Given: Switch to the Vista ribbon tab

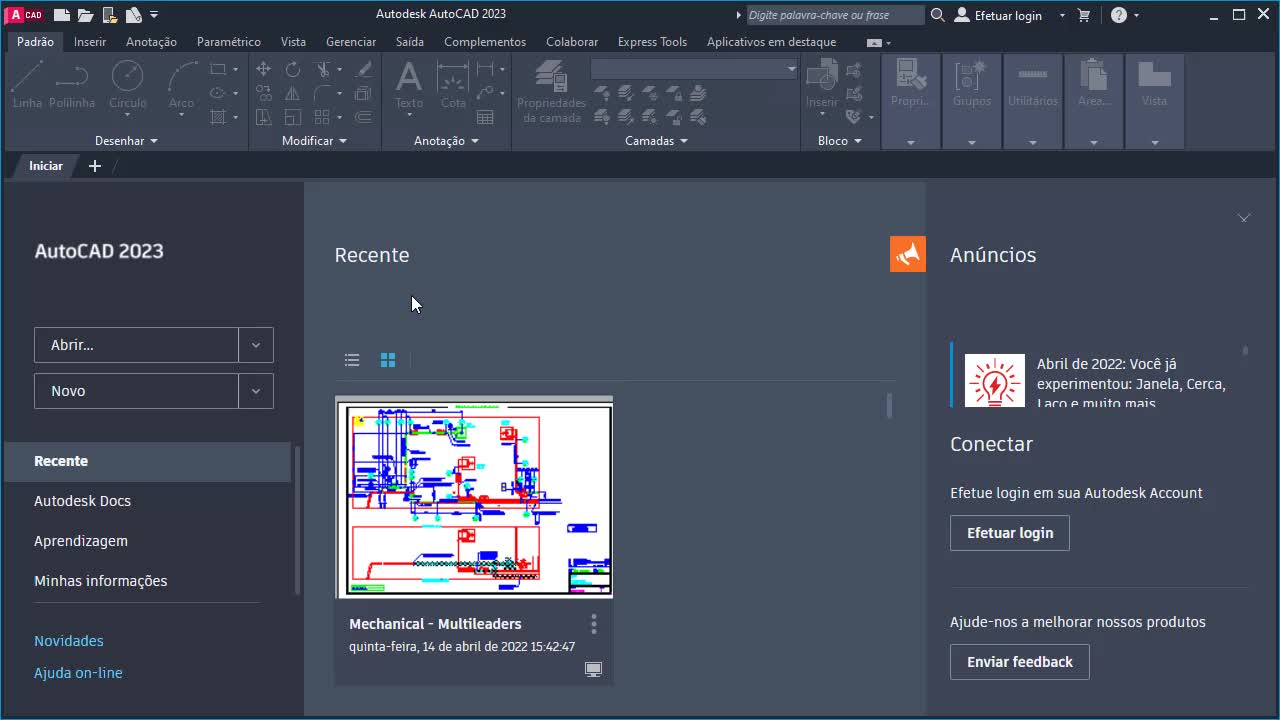Looking at the screenshot, I should pos(293,42).
